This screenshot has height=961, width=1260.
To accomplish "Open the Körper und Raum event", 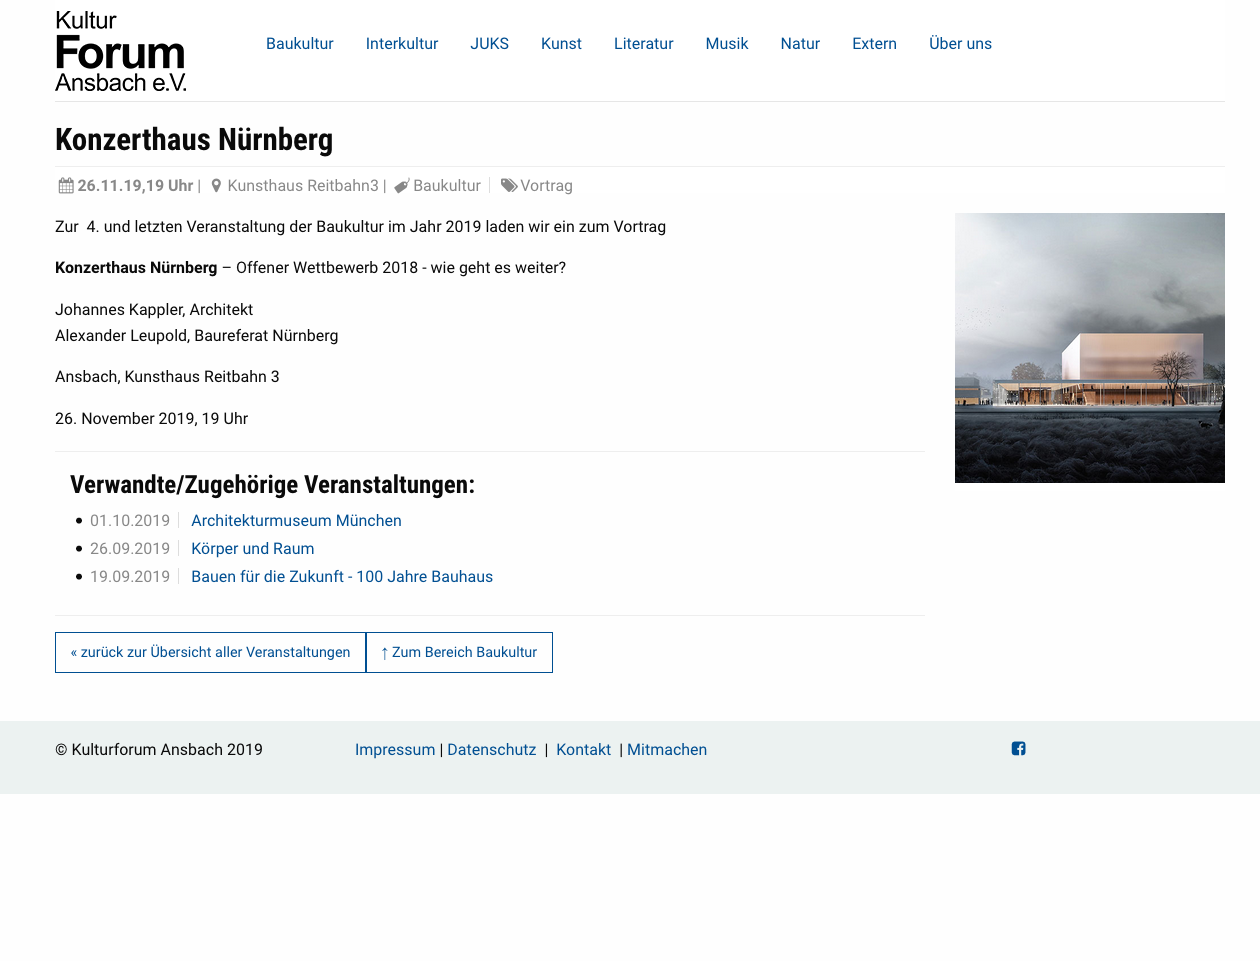I will [x=252, y=548].
